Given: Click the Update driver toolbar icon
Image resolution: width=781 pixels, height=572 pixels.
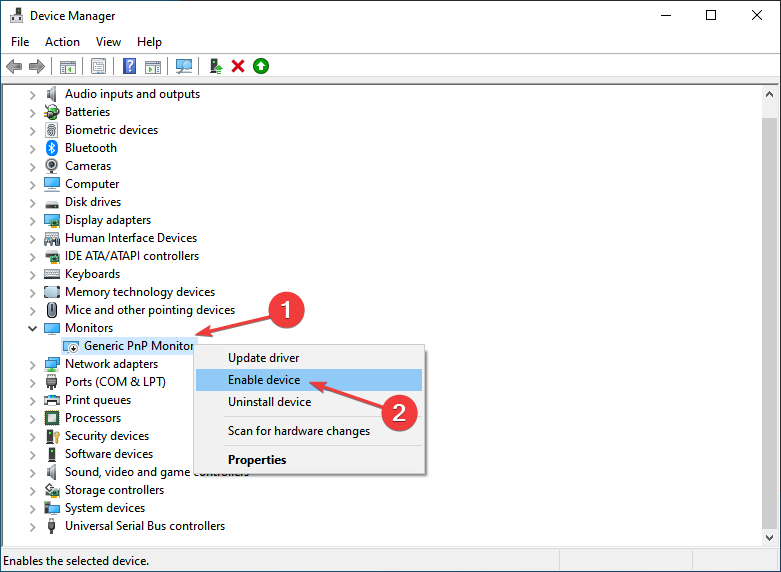Looking at the screenshot, I should [x=216, y=66].
